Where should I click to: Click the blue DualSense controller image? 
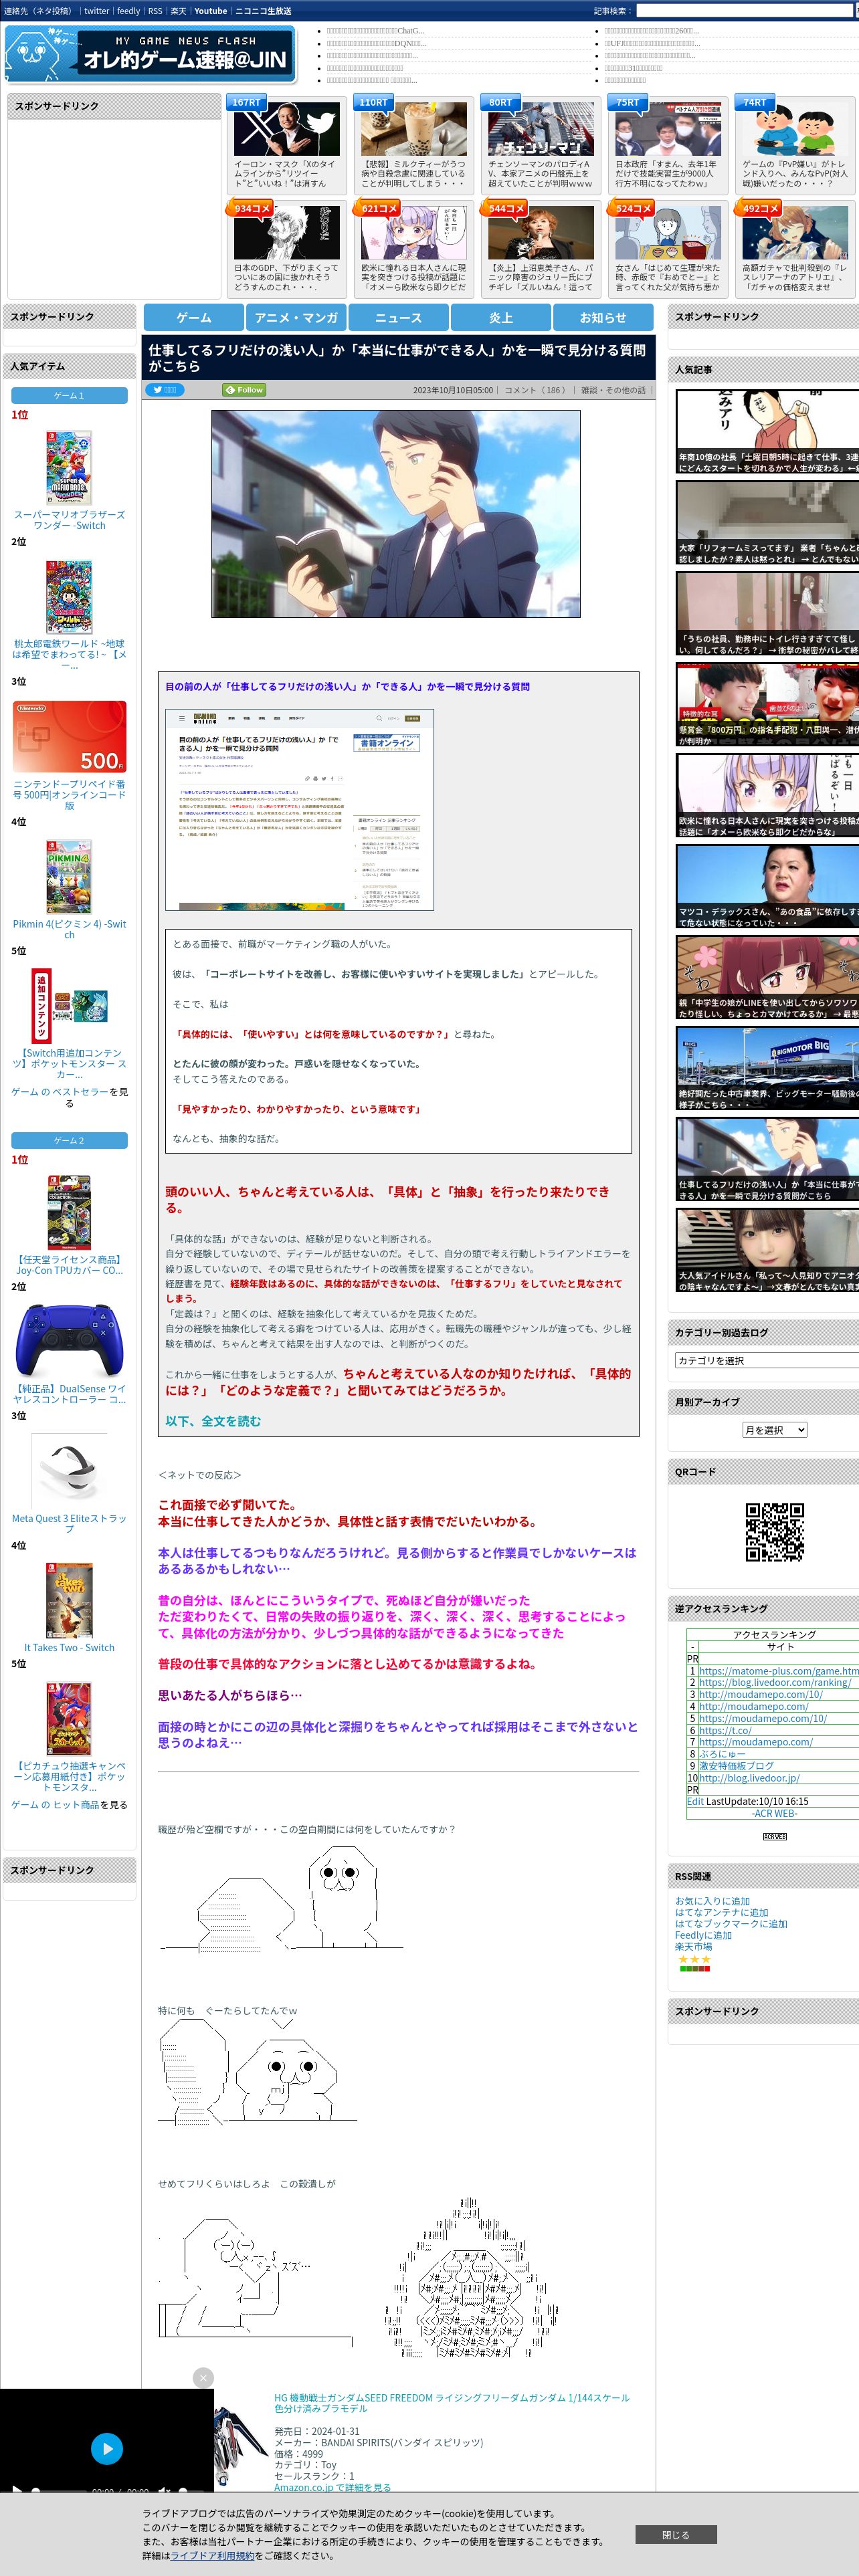(69, 1341)
